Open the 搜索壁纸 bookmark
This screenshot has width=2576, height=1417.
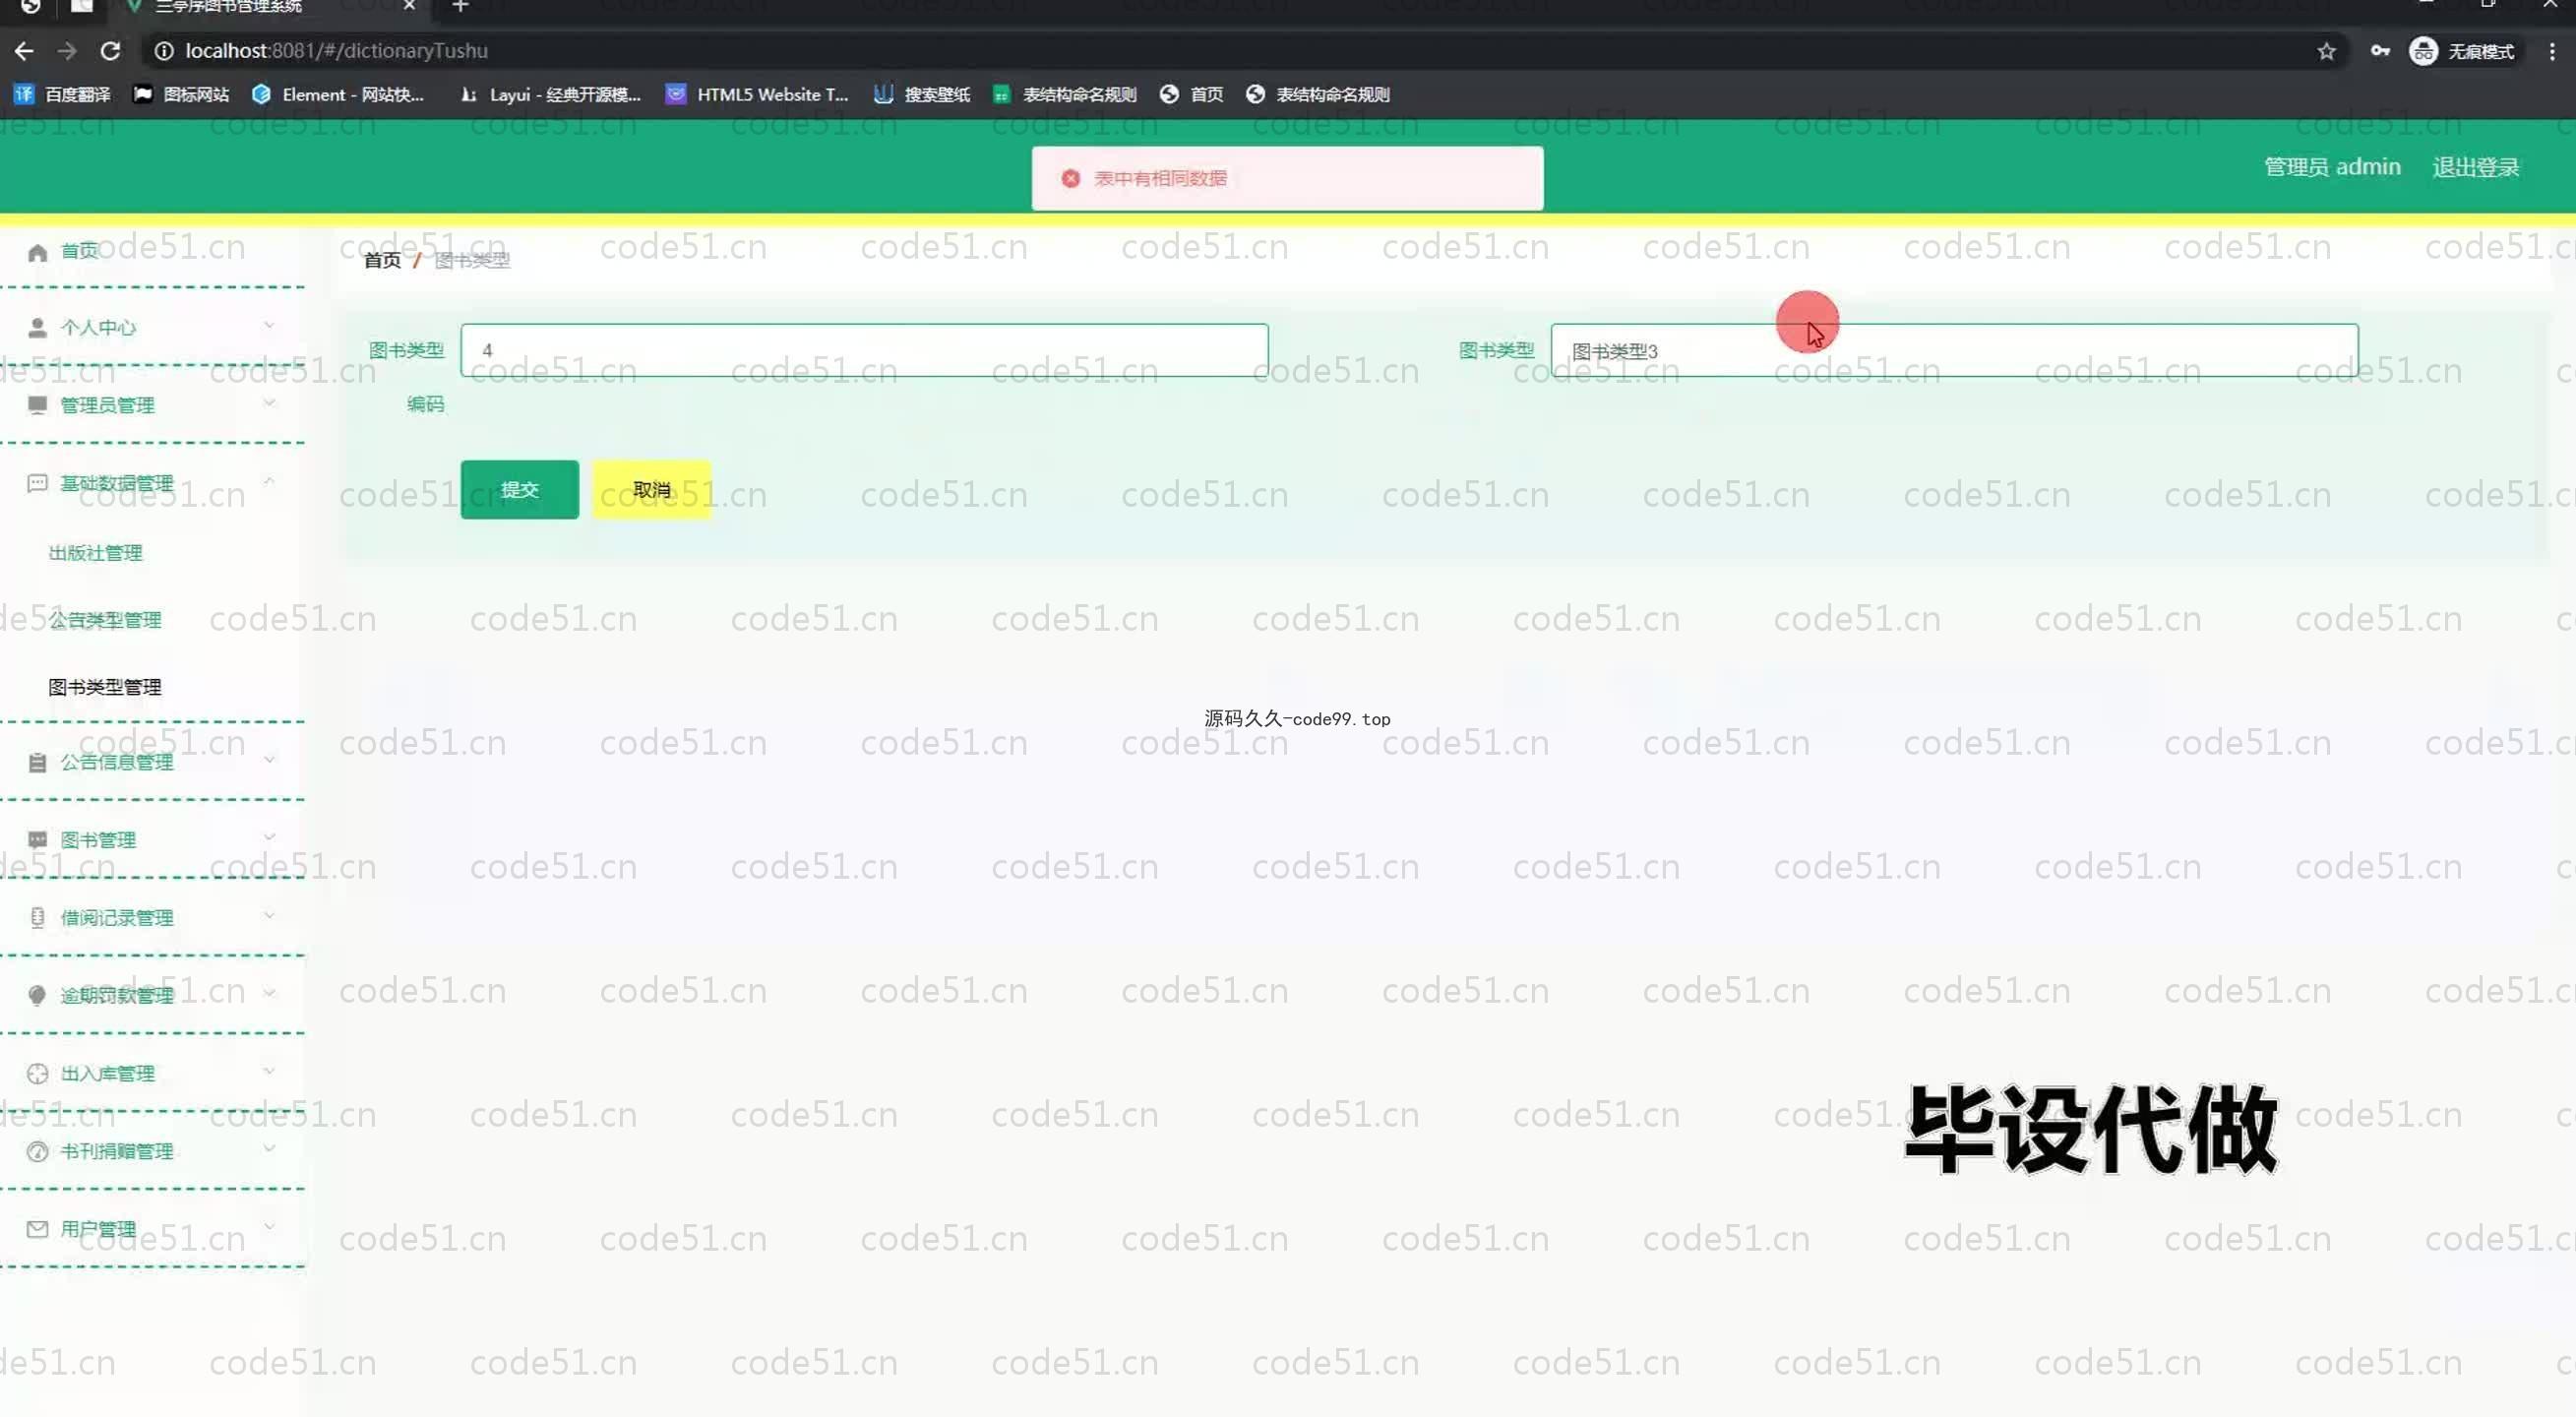[x=922, y=94]
